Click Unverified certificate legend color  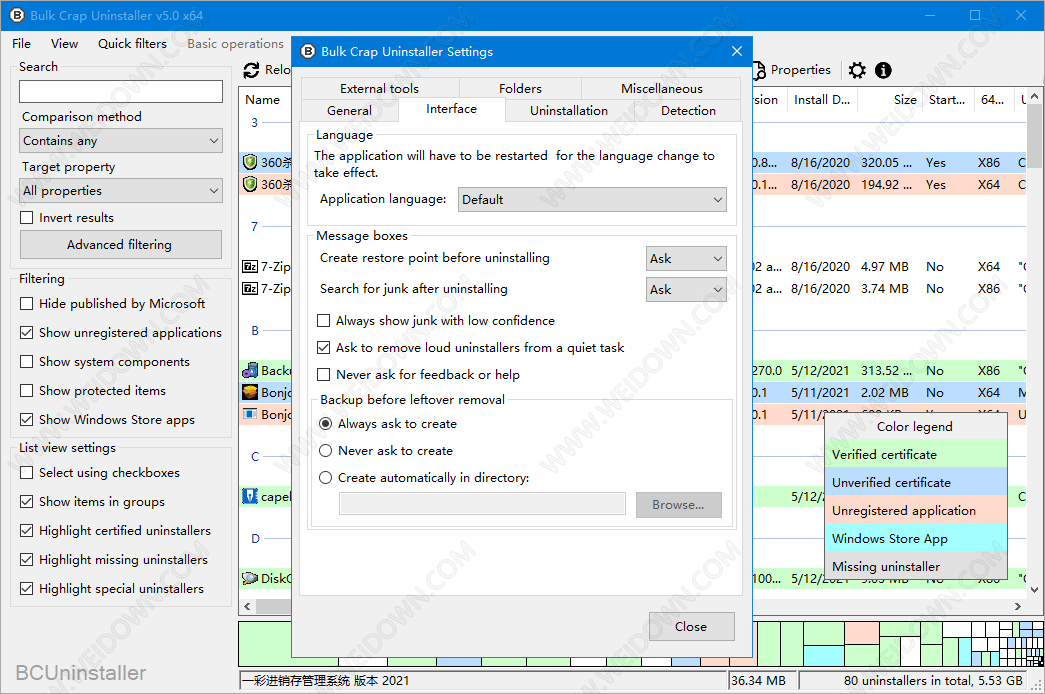click(x=915, y=483)
